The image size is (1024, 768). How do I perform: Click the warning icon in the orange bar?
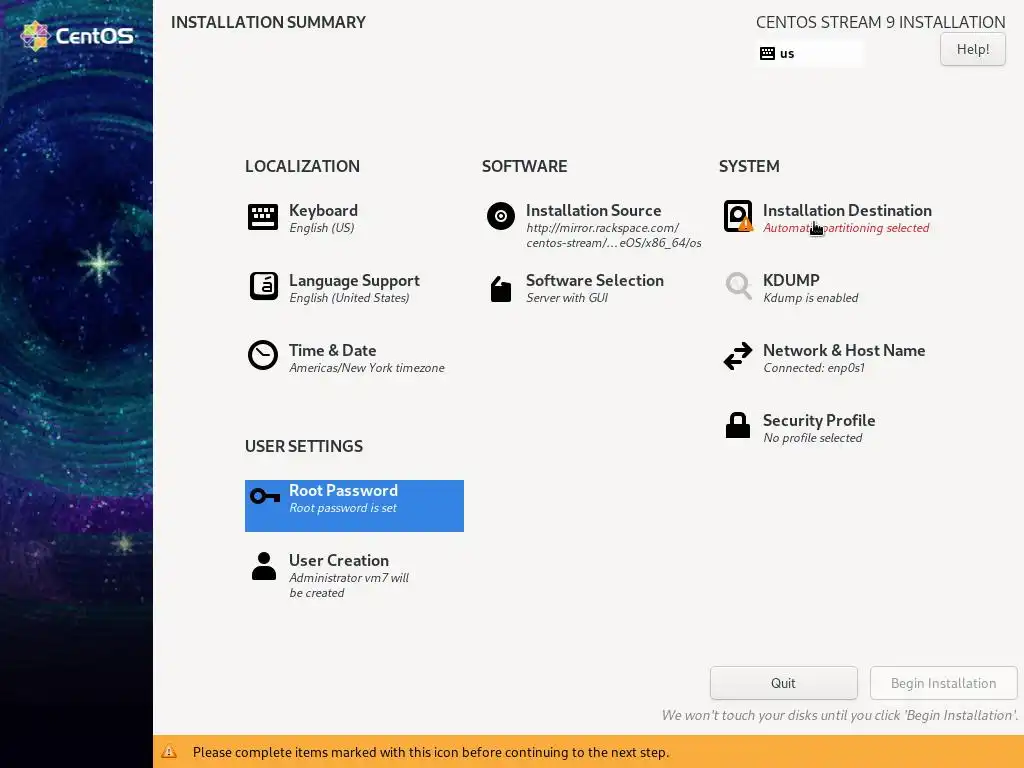coord(169,752)
